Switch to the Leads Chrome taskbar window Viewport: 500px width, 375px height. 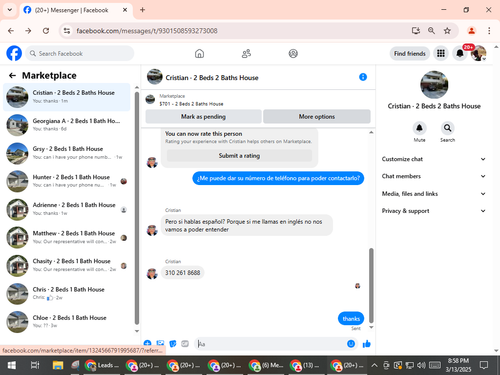pyautogui.click(x=102, y=366)
